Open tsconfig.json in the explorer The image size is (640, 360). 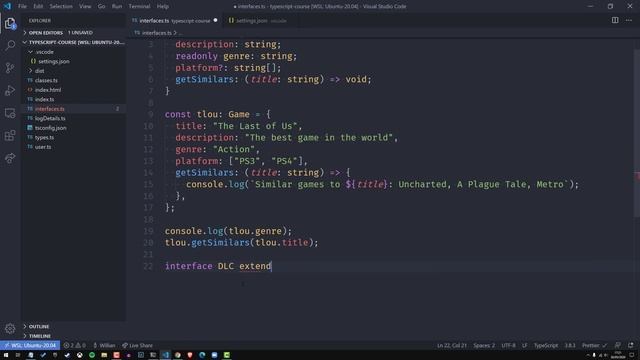point(73,128)
